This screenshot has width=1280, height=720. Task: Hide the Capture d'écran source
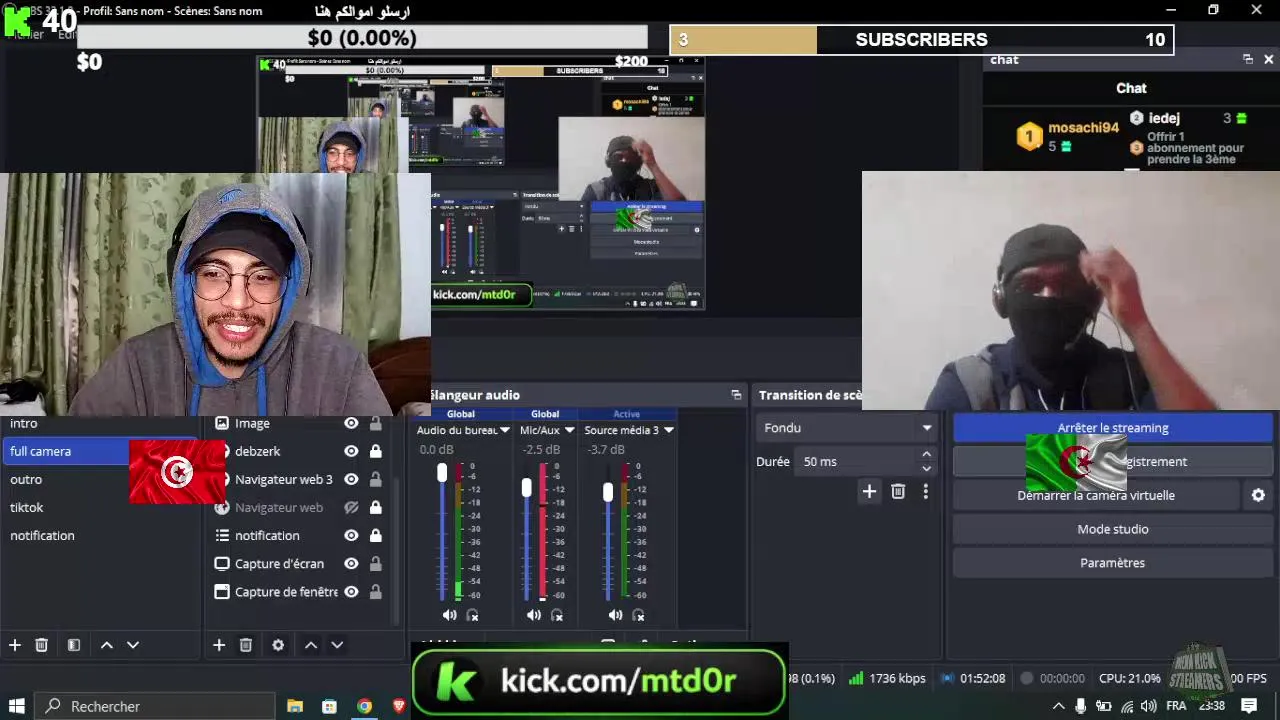pos(351,563)
